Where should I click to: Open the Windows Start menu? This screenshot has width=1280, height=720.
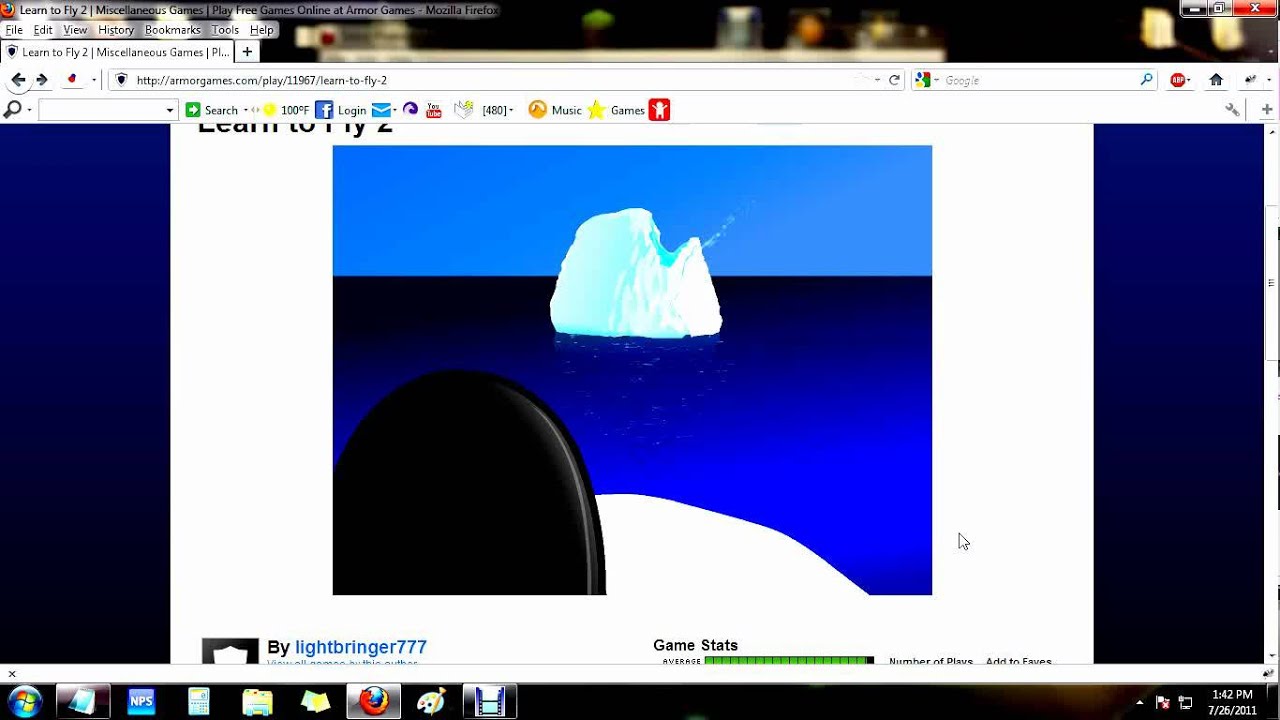tap(24, 701)
